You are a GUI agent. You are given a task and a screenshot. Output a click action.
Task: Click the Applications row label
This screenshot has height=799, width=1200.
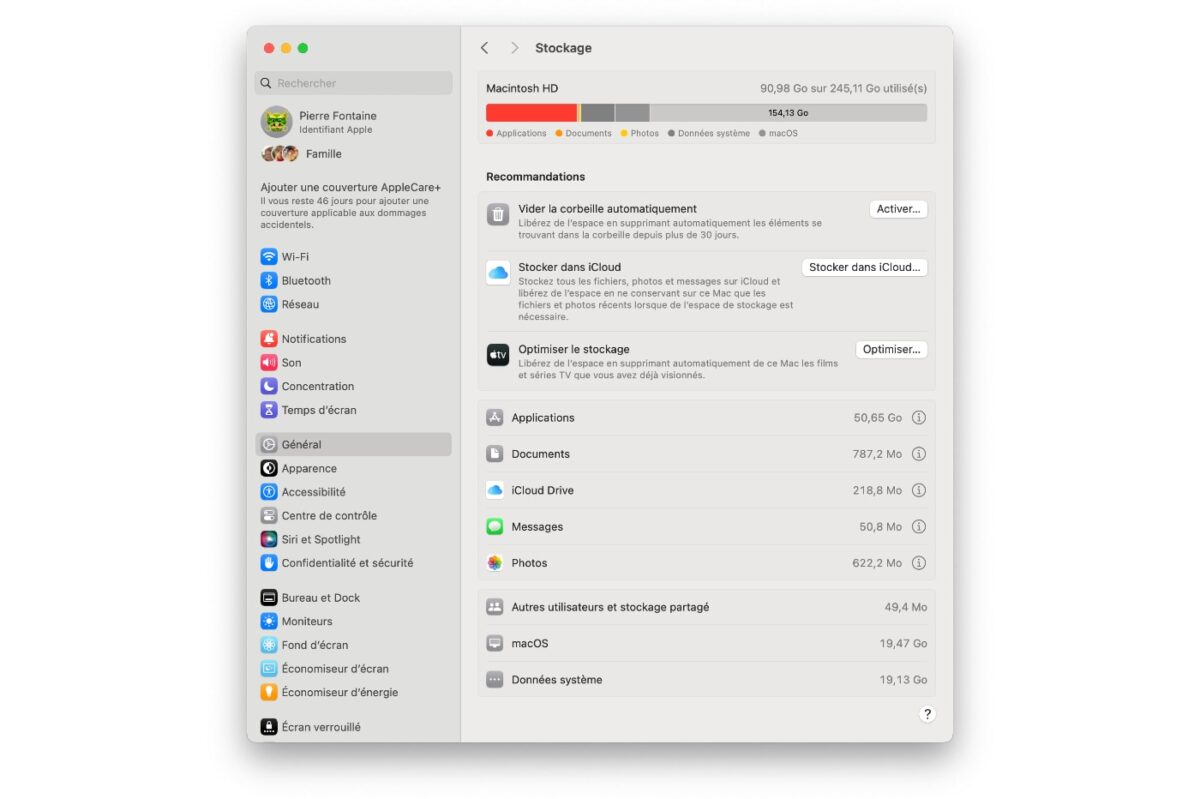click(x=543, y=418)
